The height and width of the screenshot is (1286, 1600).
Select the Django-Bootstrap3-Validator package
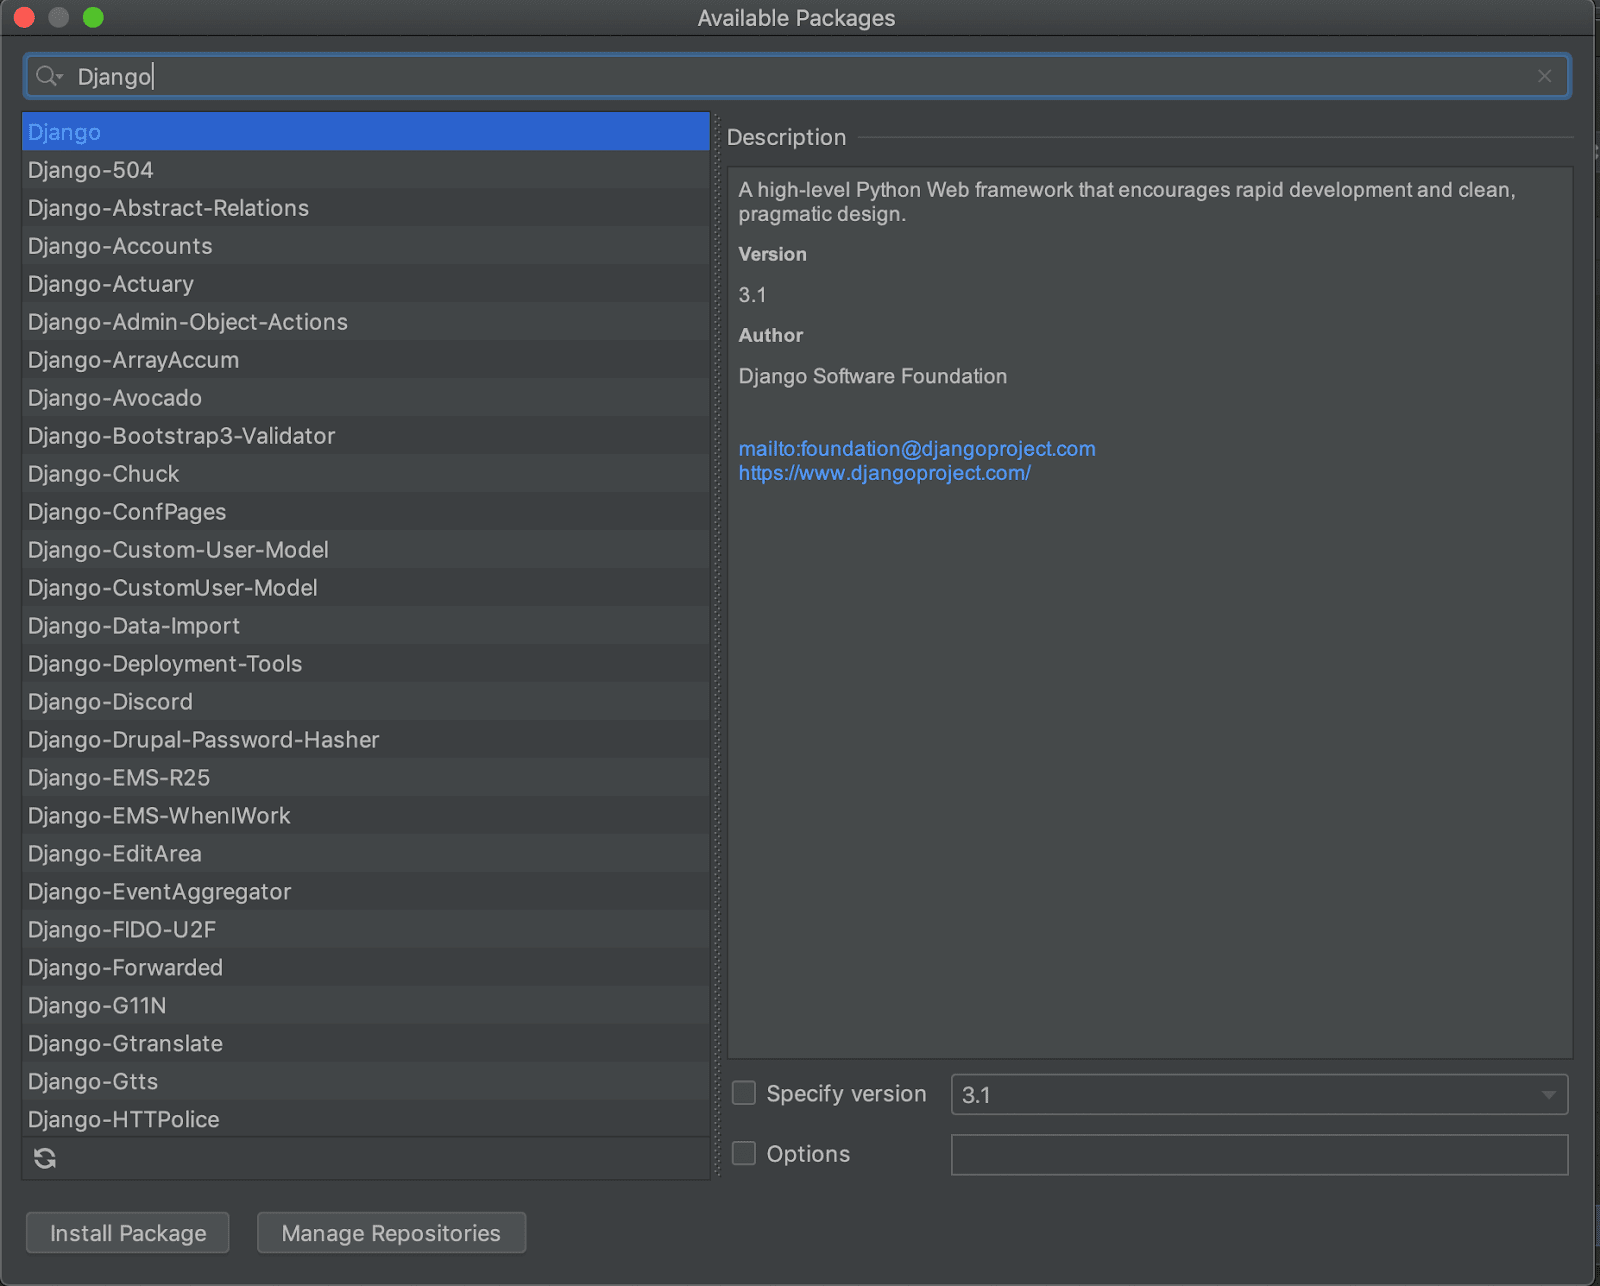tap(366, 436)
